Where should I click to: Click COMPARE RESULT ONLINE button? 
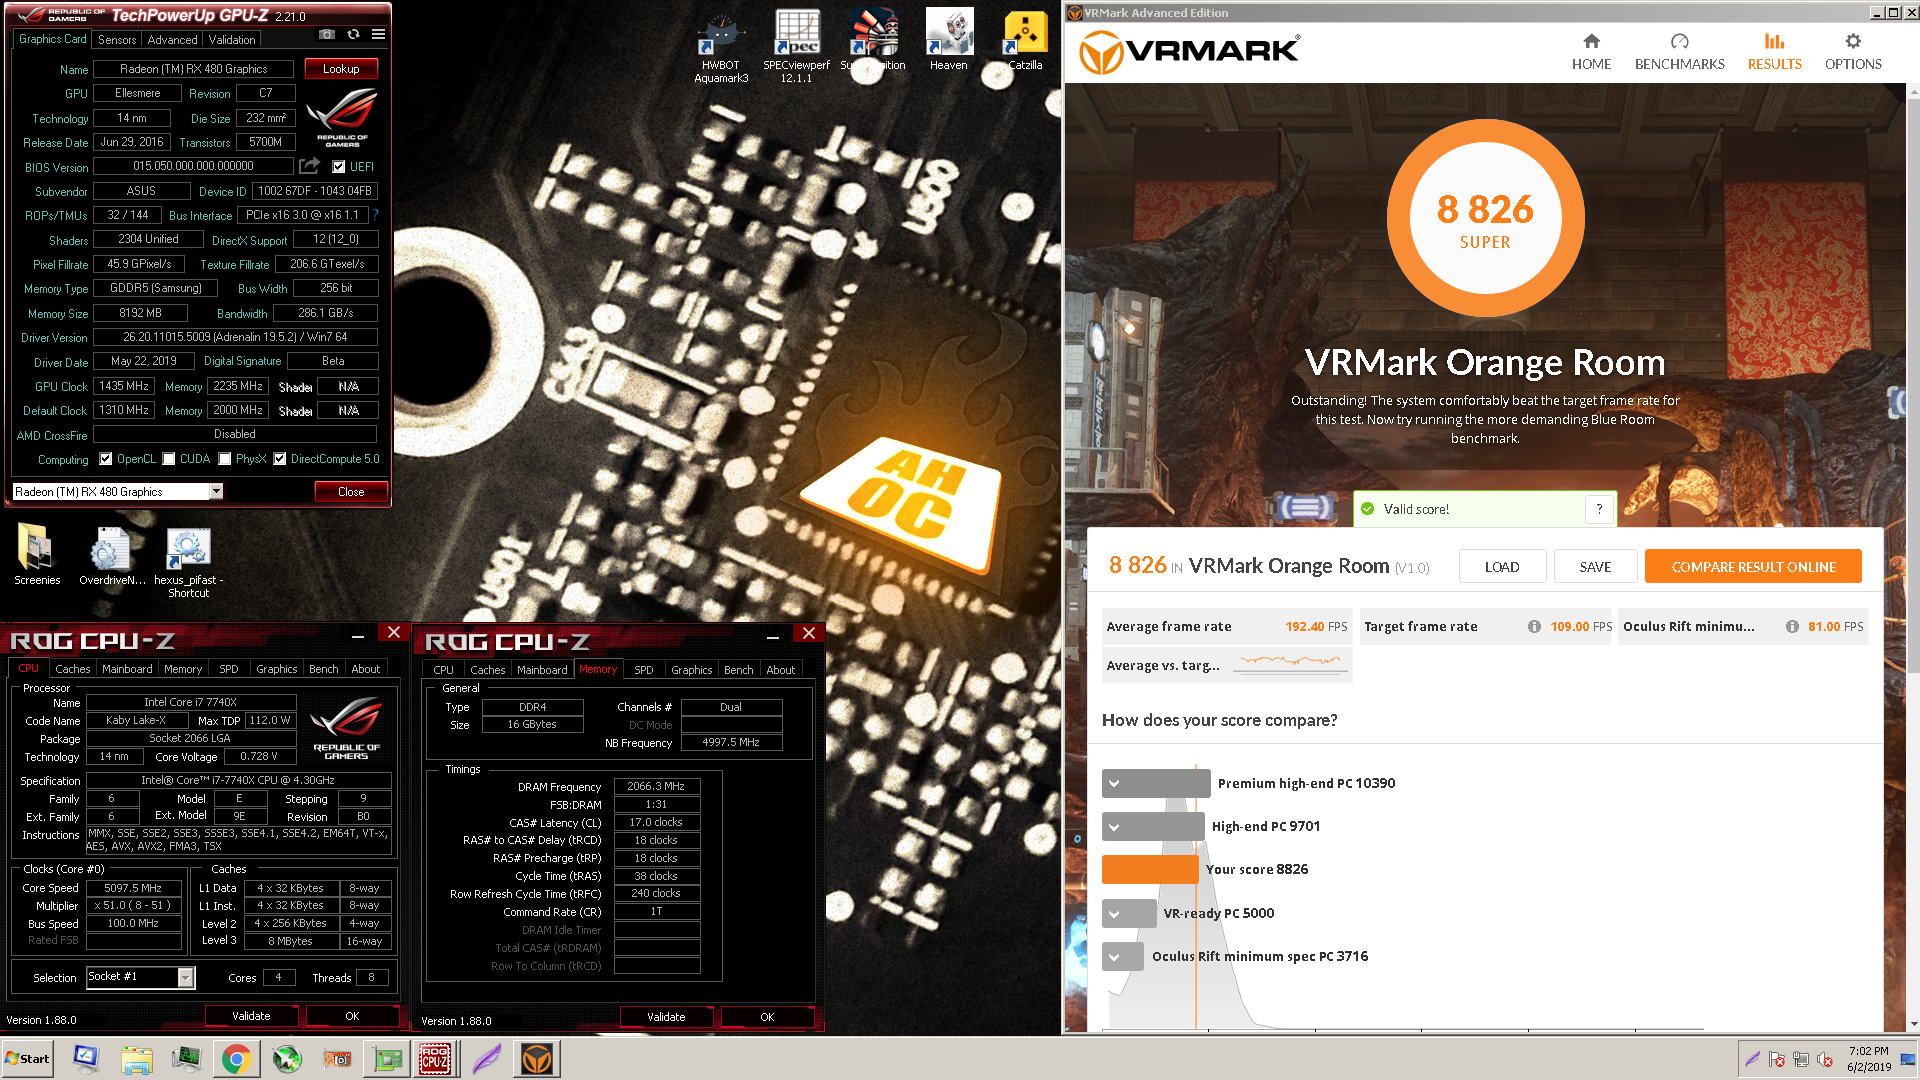click(1753, 567)
